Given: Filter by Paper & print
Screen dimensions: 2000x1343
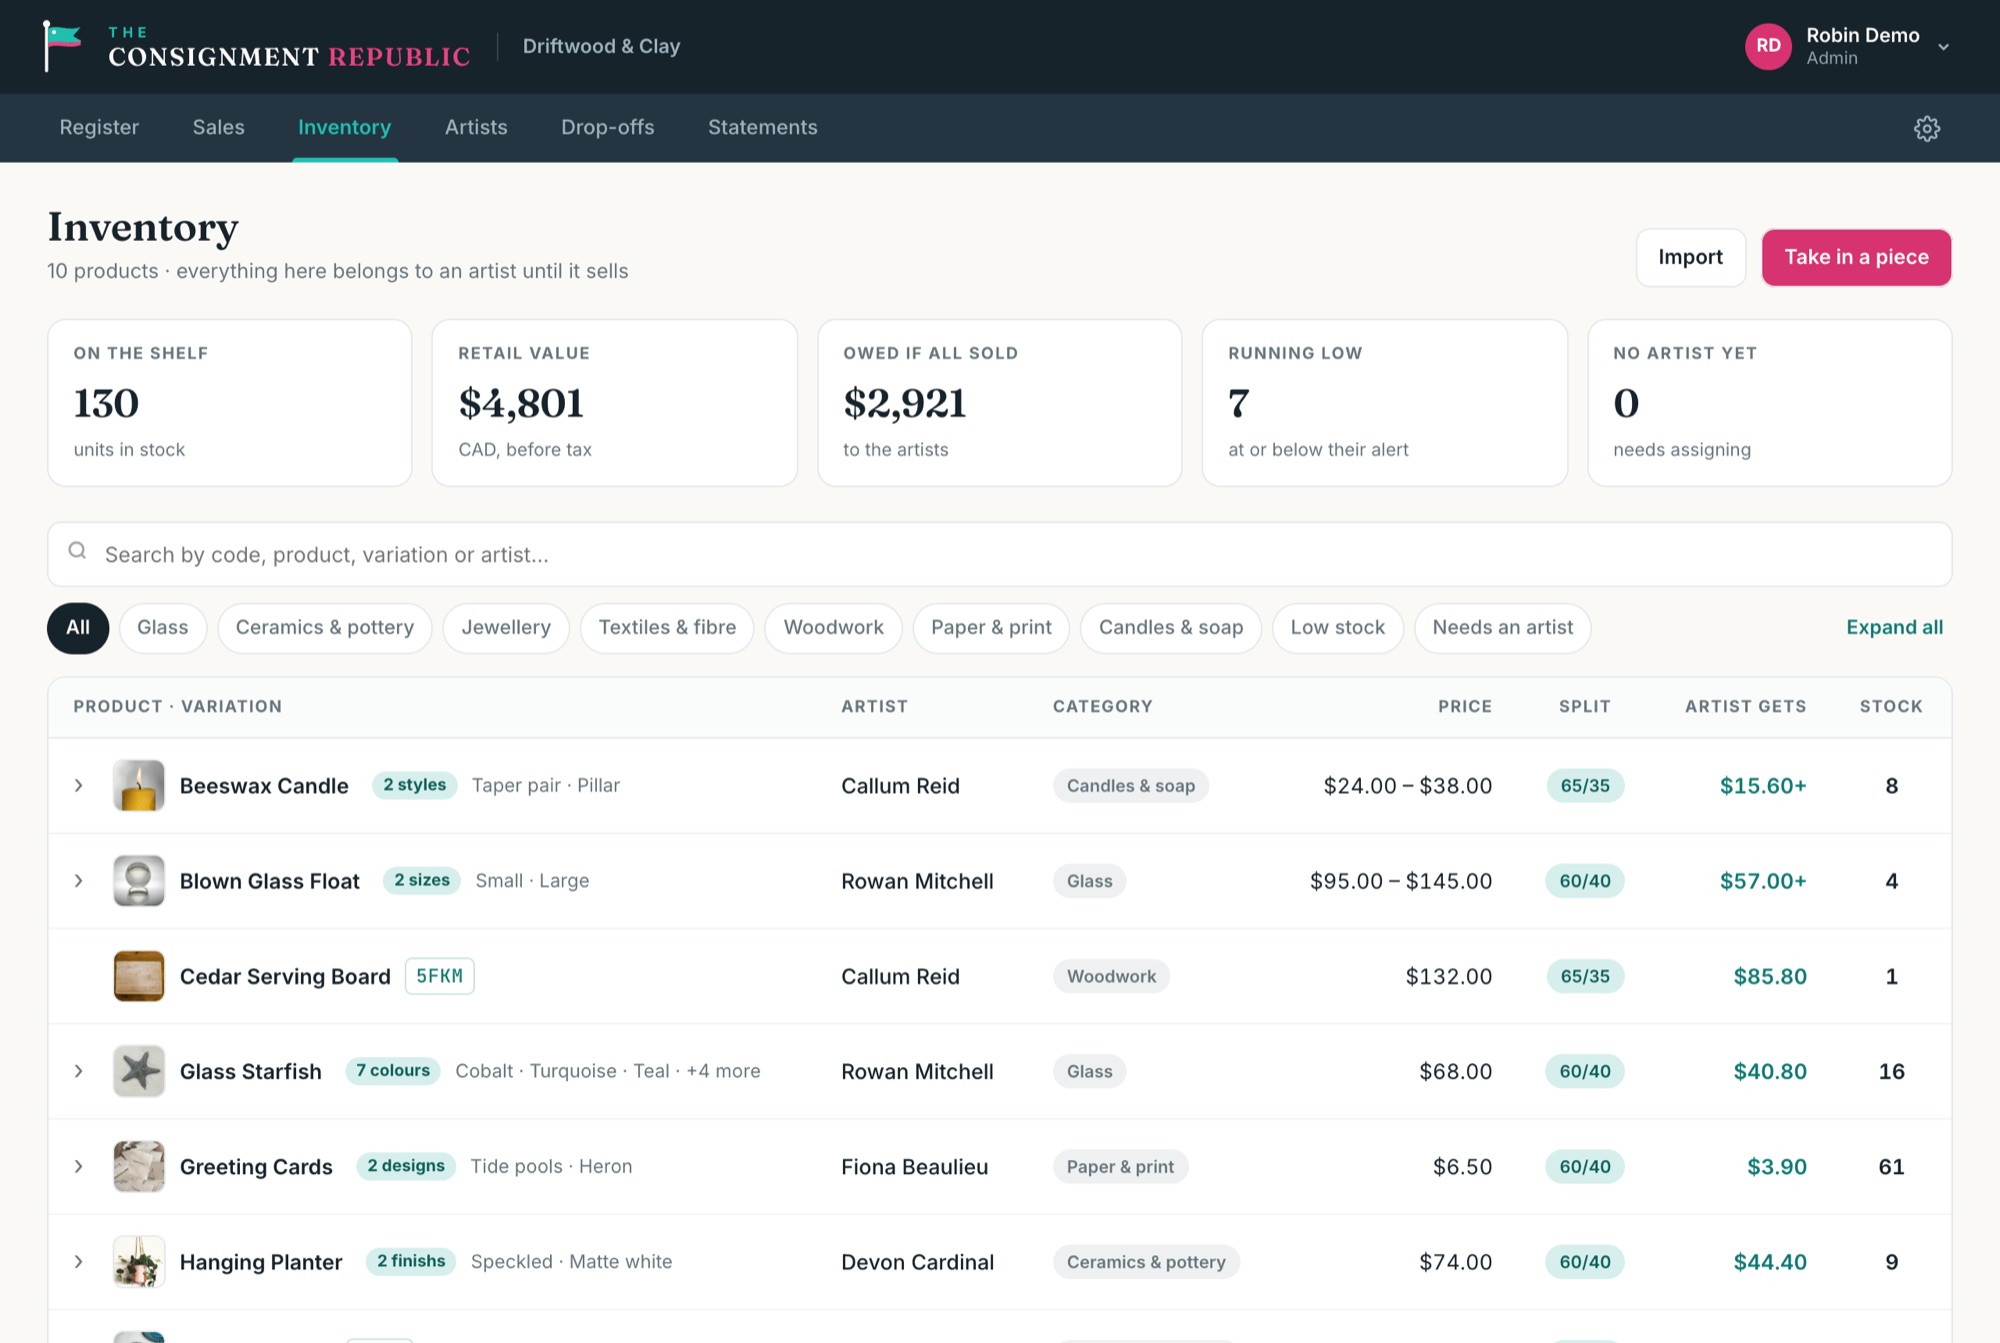Looking at the screenshot, I should (991, 628).
